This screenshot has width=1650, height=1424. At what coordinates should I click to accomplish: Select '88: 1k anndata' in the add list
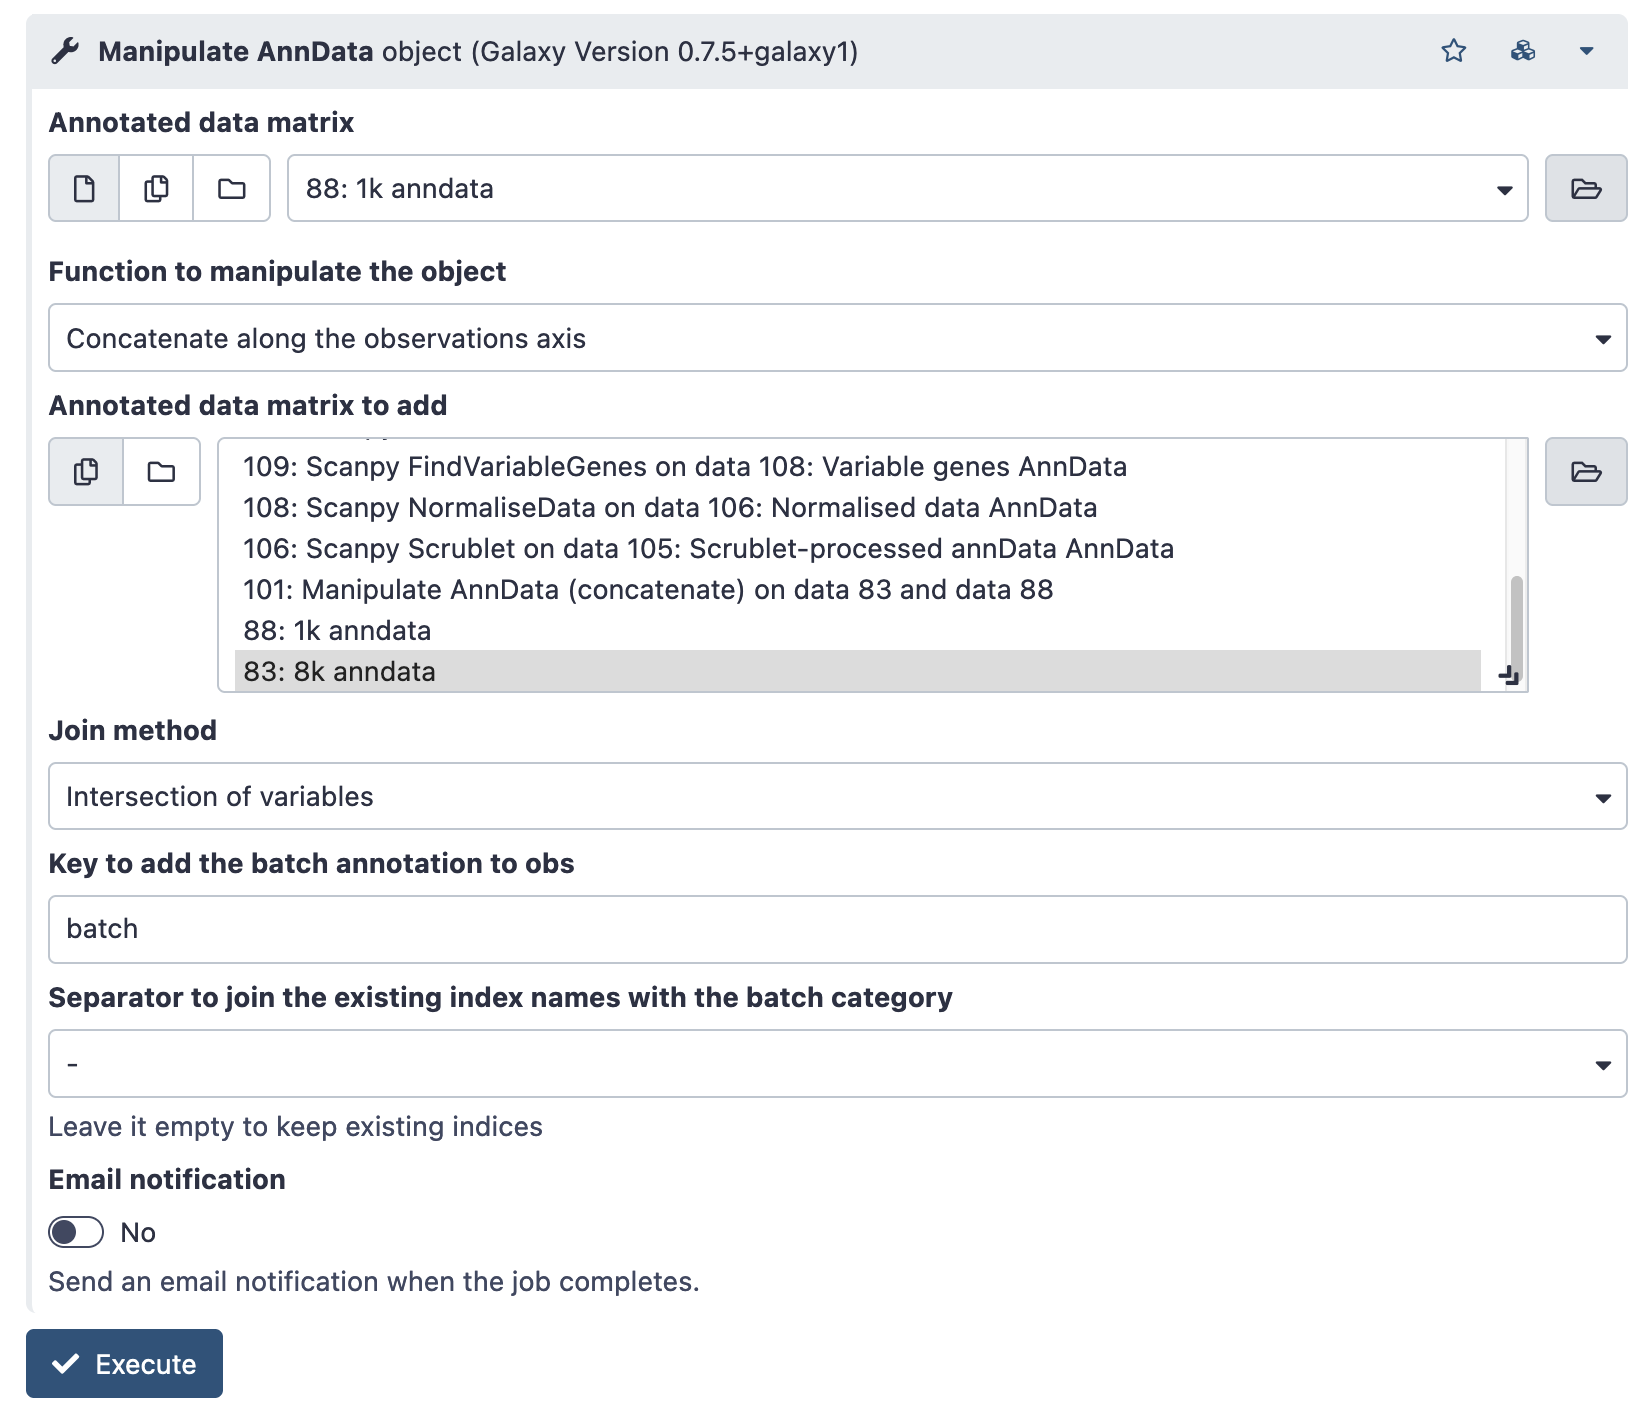point(337,630)
